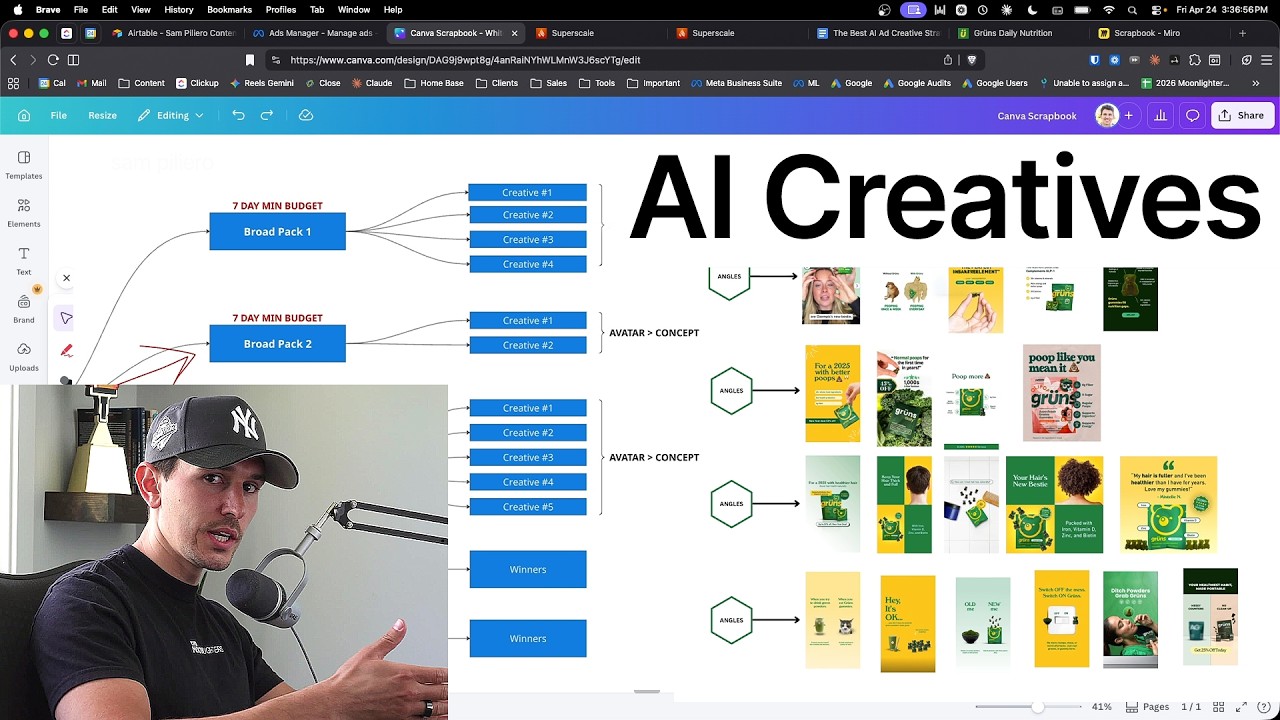The image size is (1280, 720).
Task: Add collaborator with the plus button
Action: (x=1128, y=116)
